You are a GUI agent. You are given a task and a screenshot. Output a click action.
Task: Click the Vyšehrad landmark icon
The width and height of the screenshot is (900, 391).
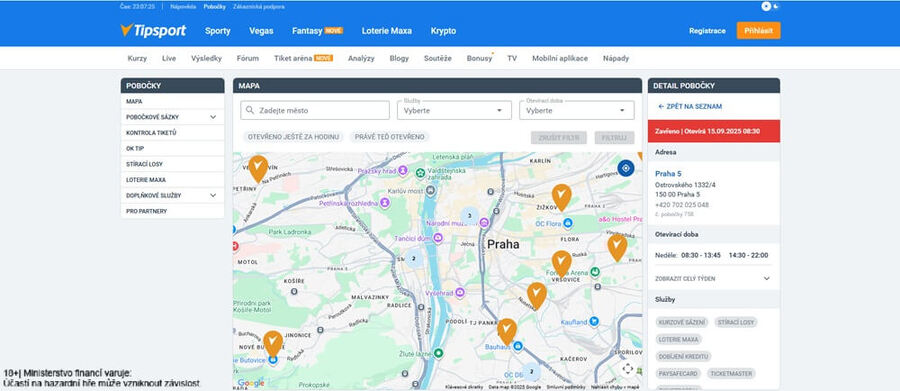tap(459, 293)
